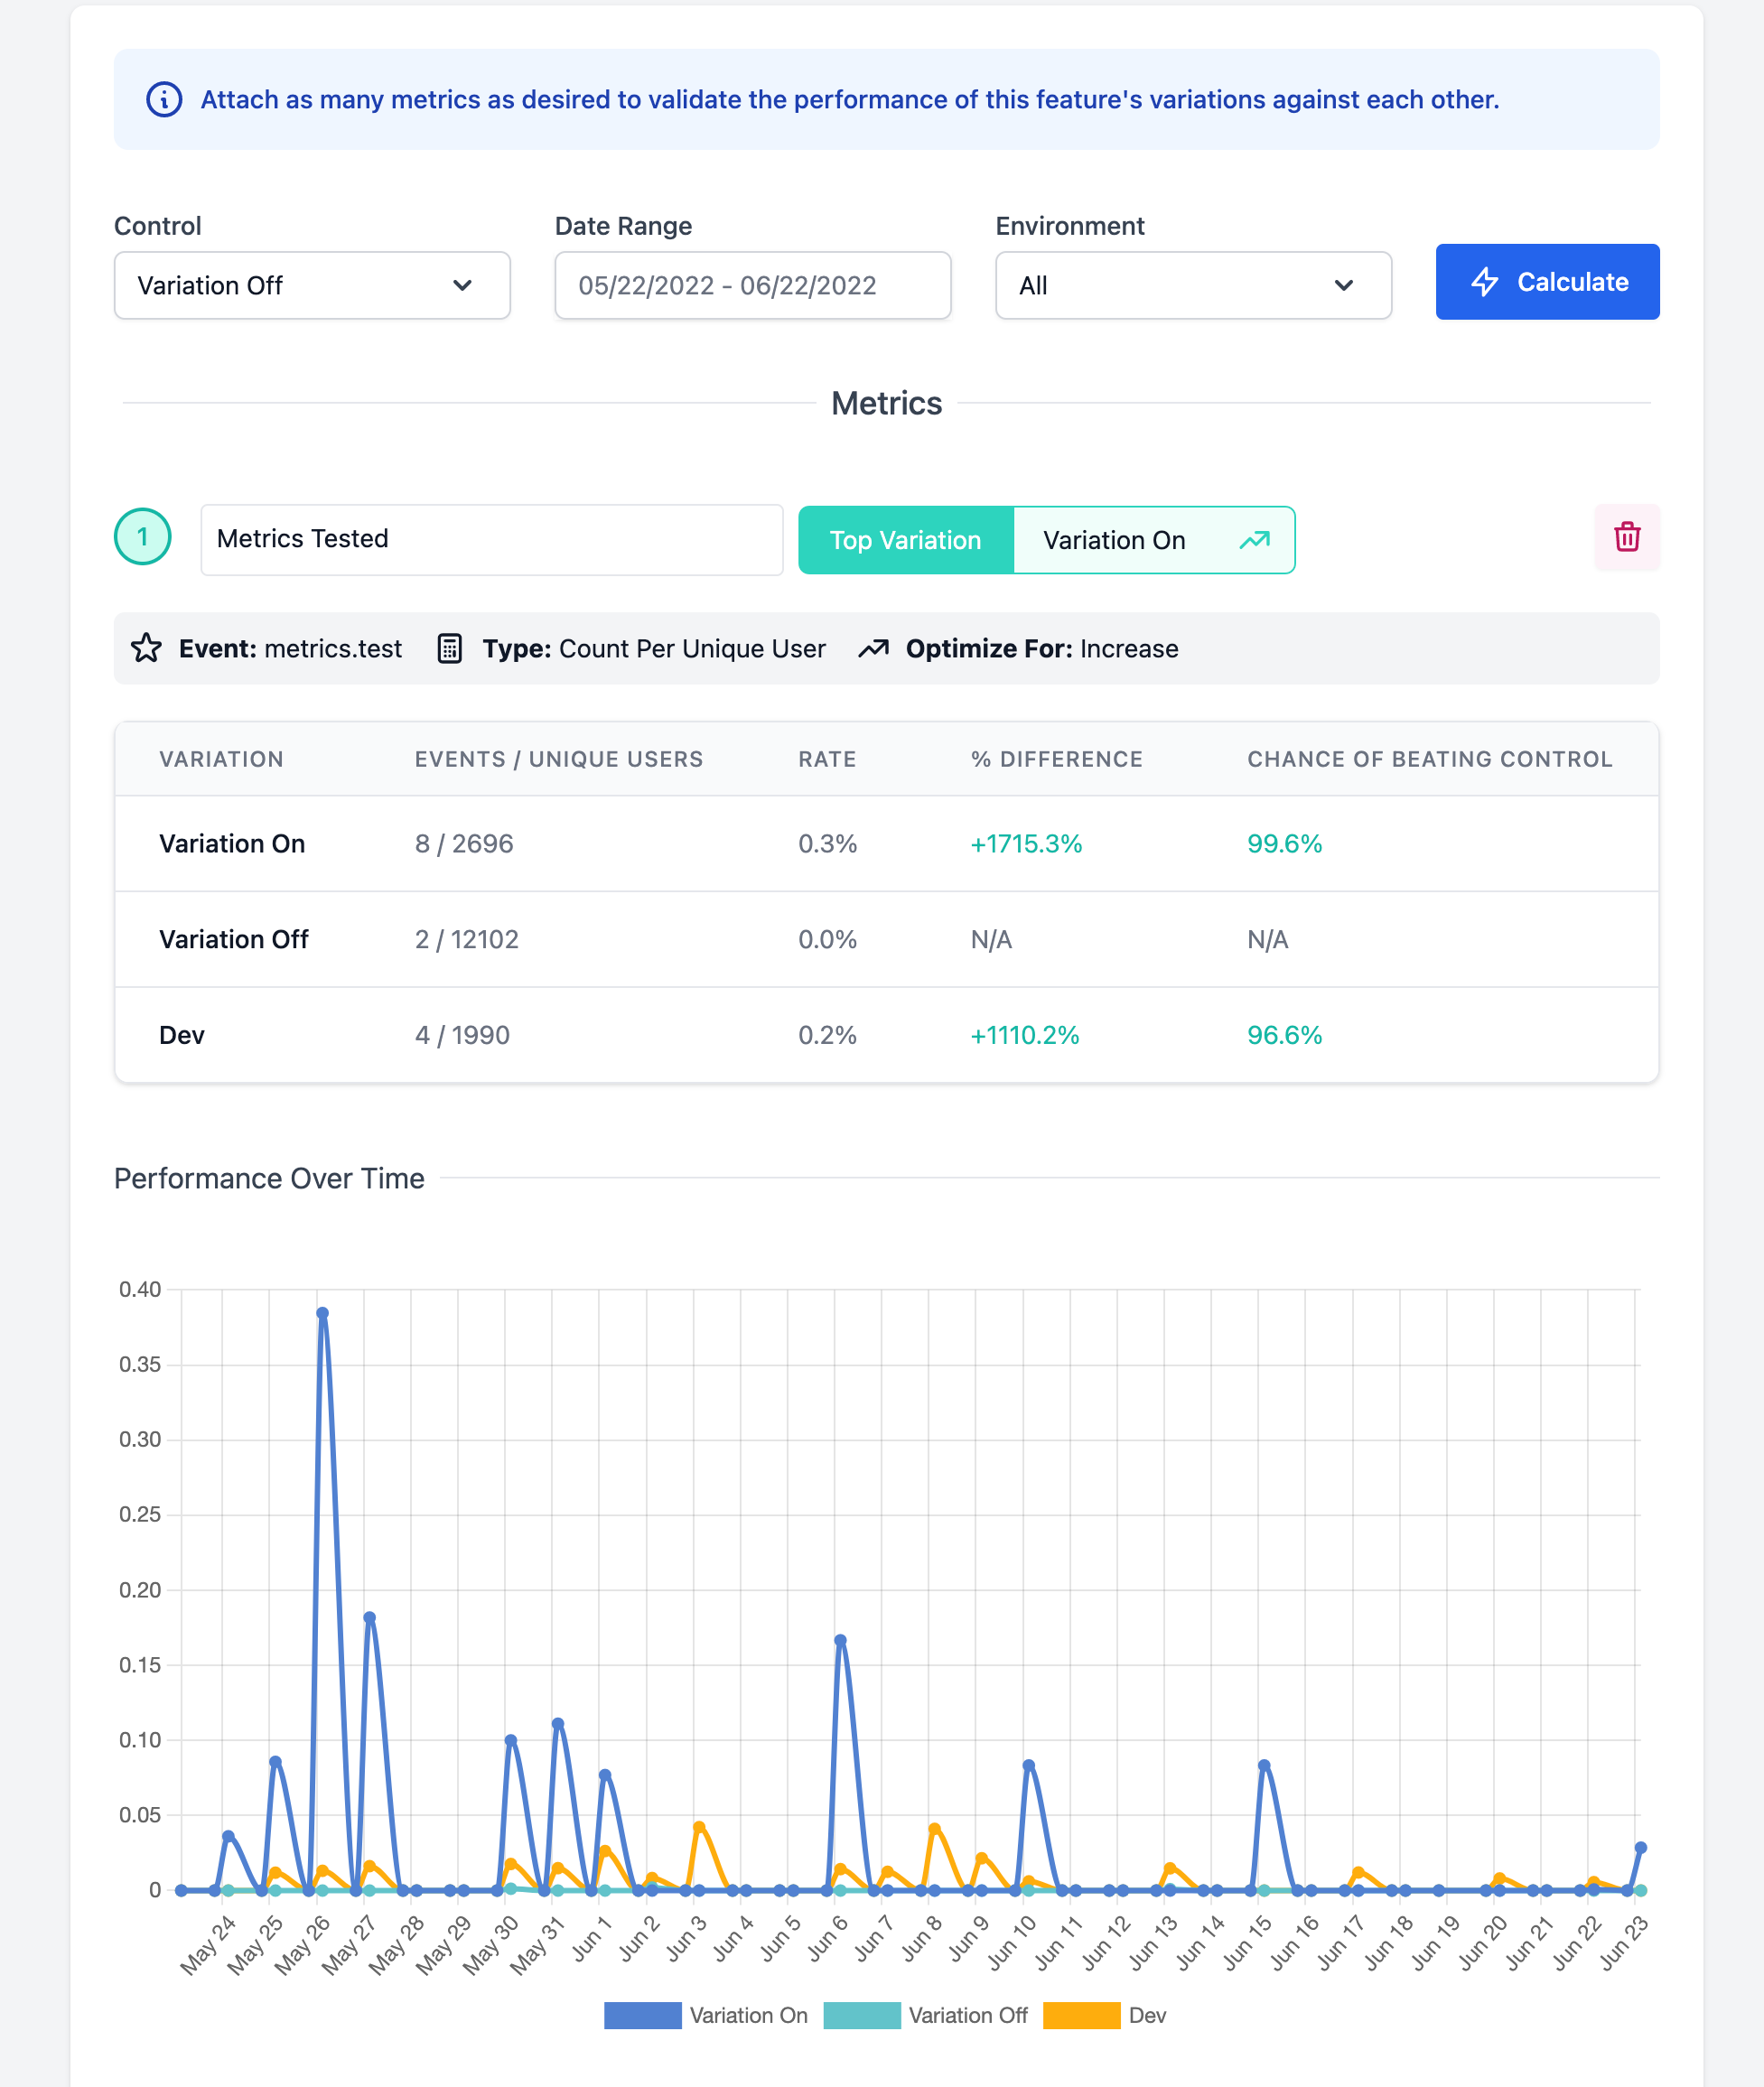Viewport: 1764px width, 2087px height.
Task: Click the +1110.2% difference value
Action: click(x=1025, y=1035)
